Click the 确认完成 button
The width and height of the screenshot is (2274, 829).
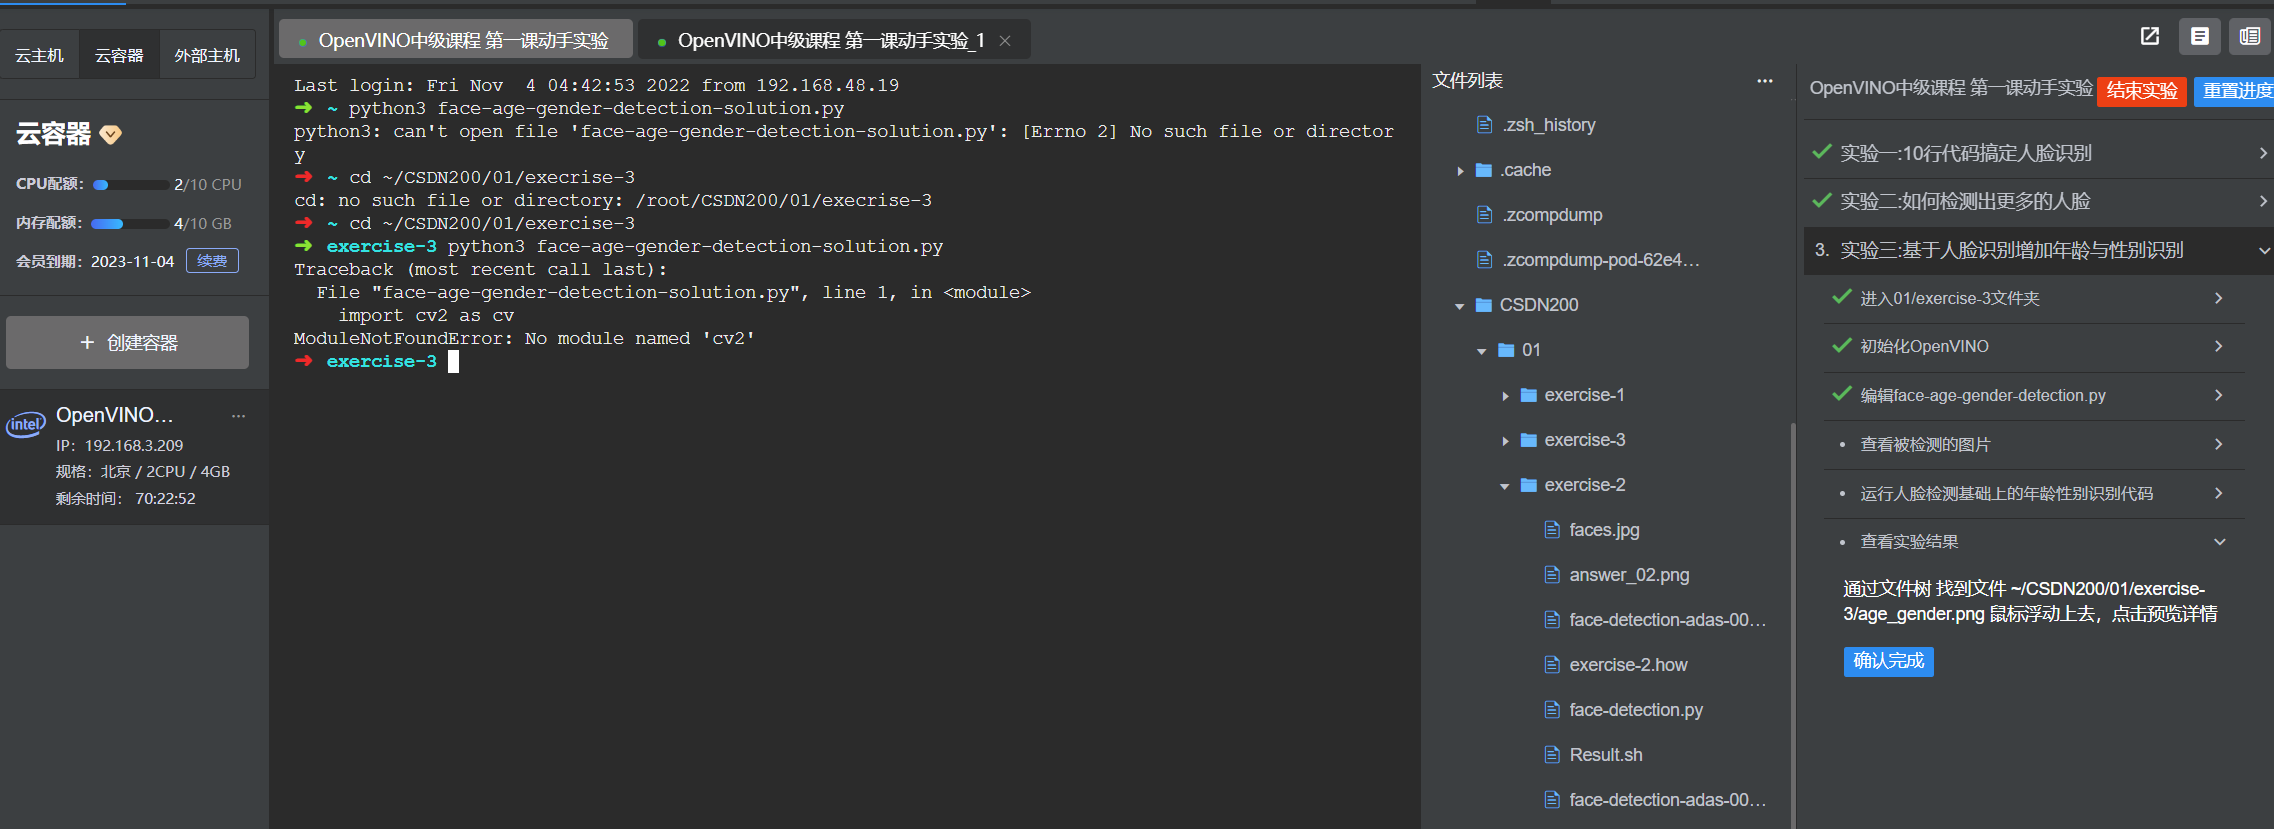pos(1888,661)
